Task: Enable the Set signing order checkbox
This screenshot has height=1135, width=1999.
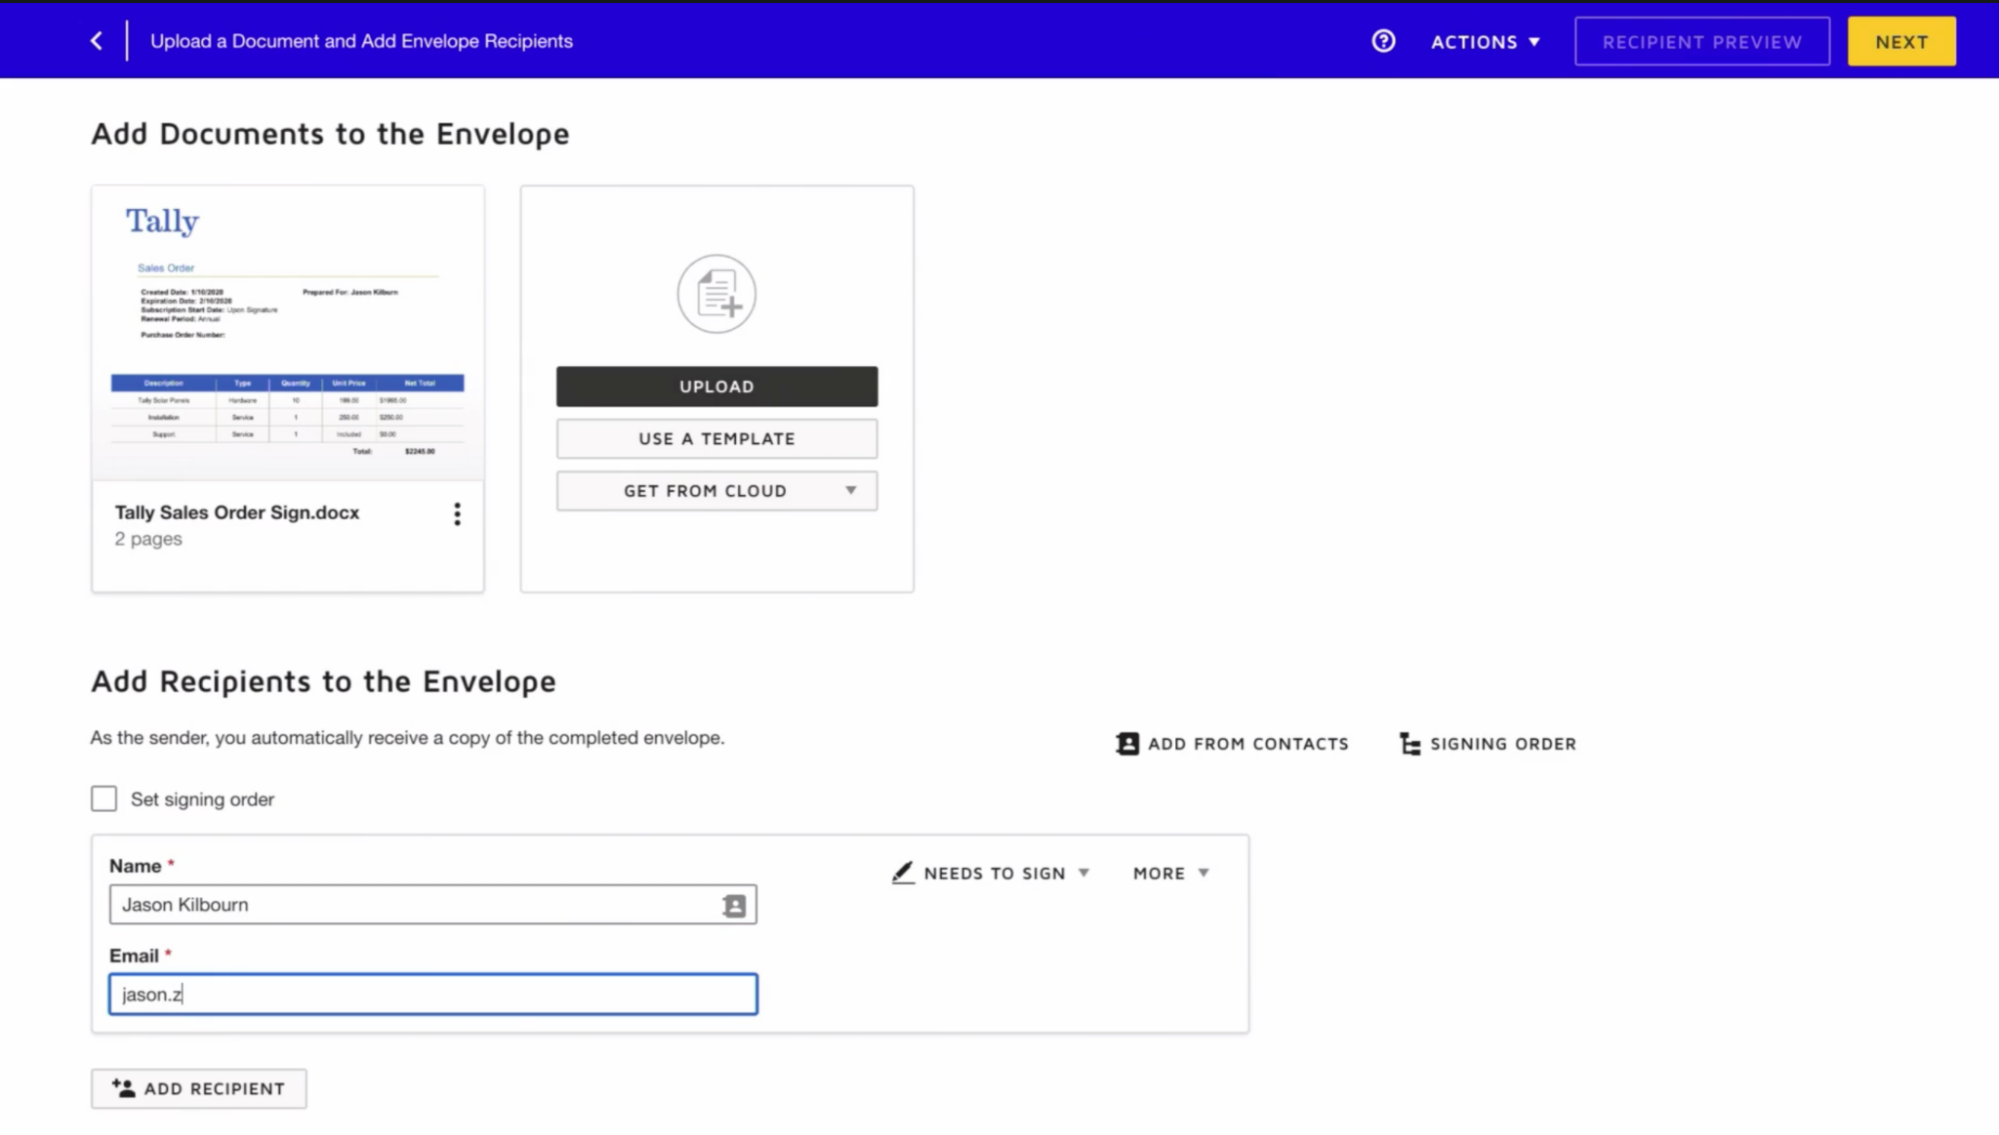Action: [x=104, y=798]
